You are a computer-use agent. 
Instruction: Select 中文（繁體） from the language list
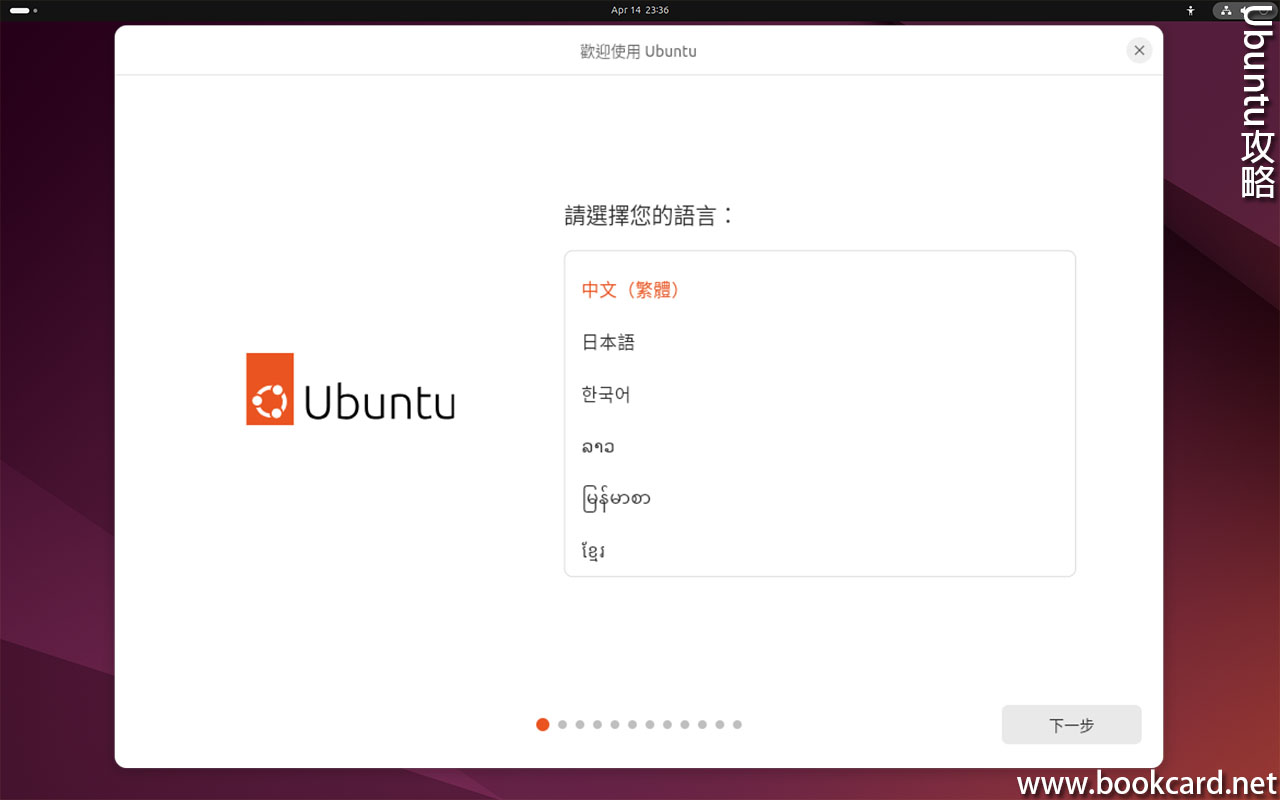pos(631,290)
